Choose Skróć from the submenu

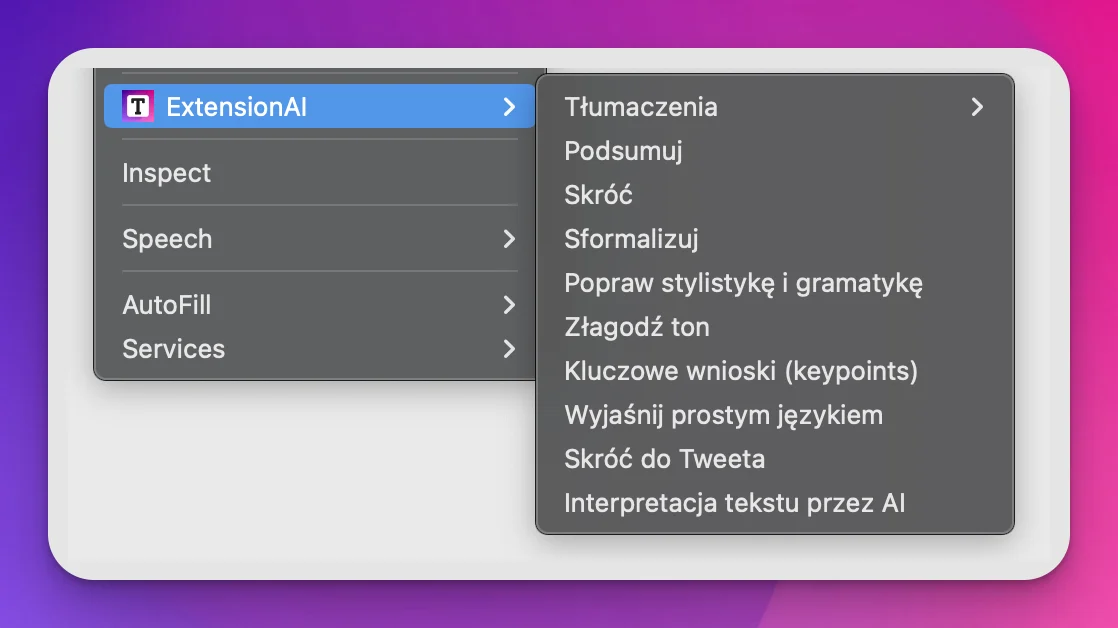click(x=598, y=195)
